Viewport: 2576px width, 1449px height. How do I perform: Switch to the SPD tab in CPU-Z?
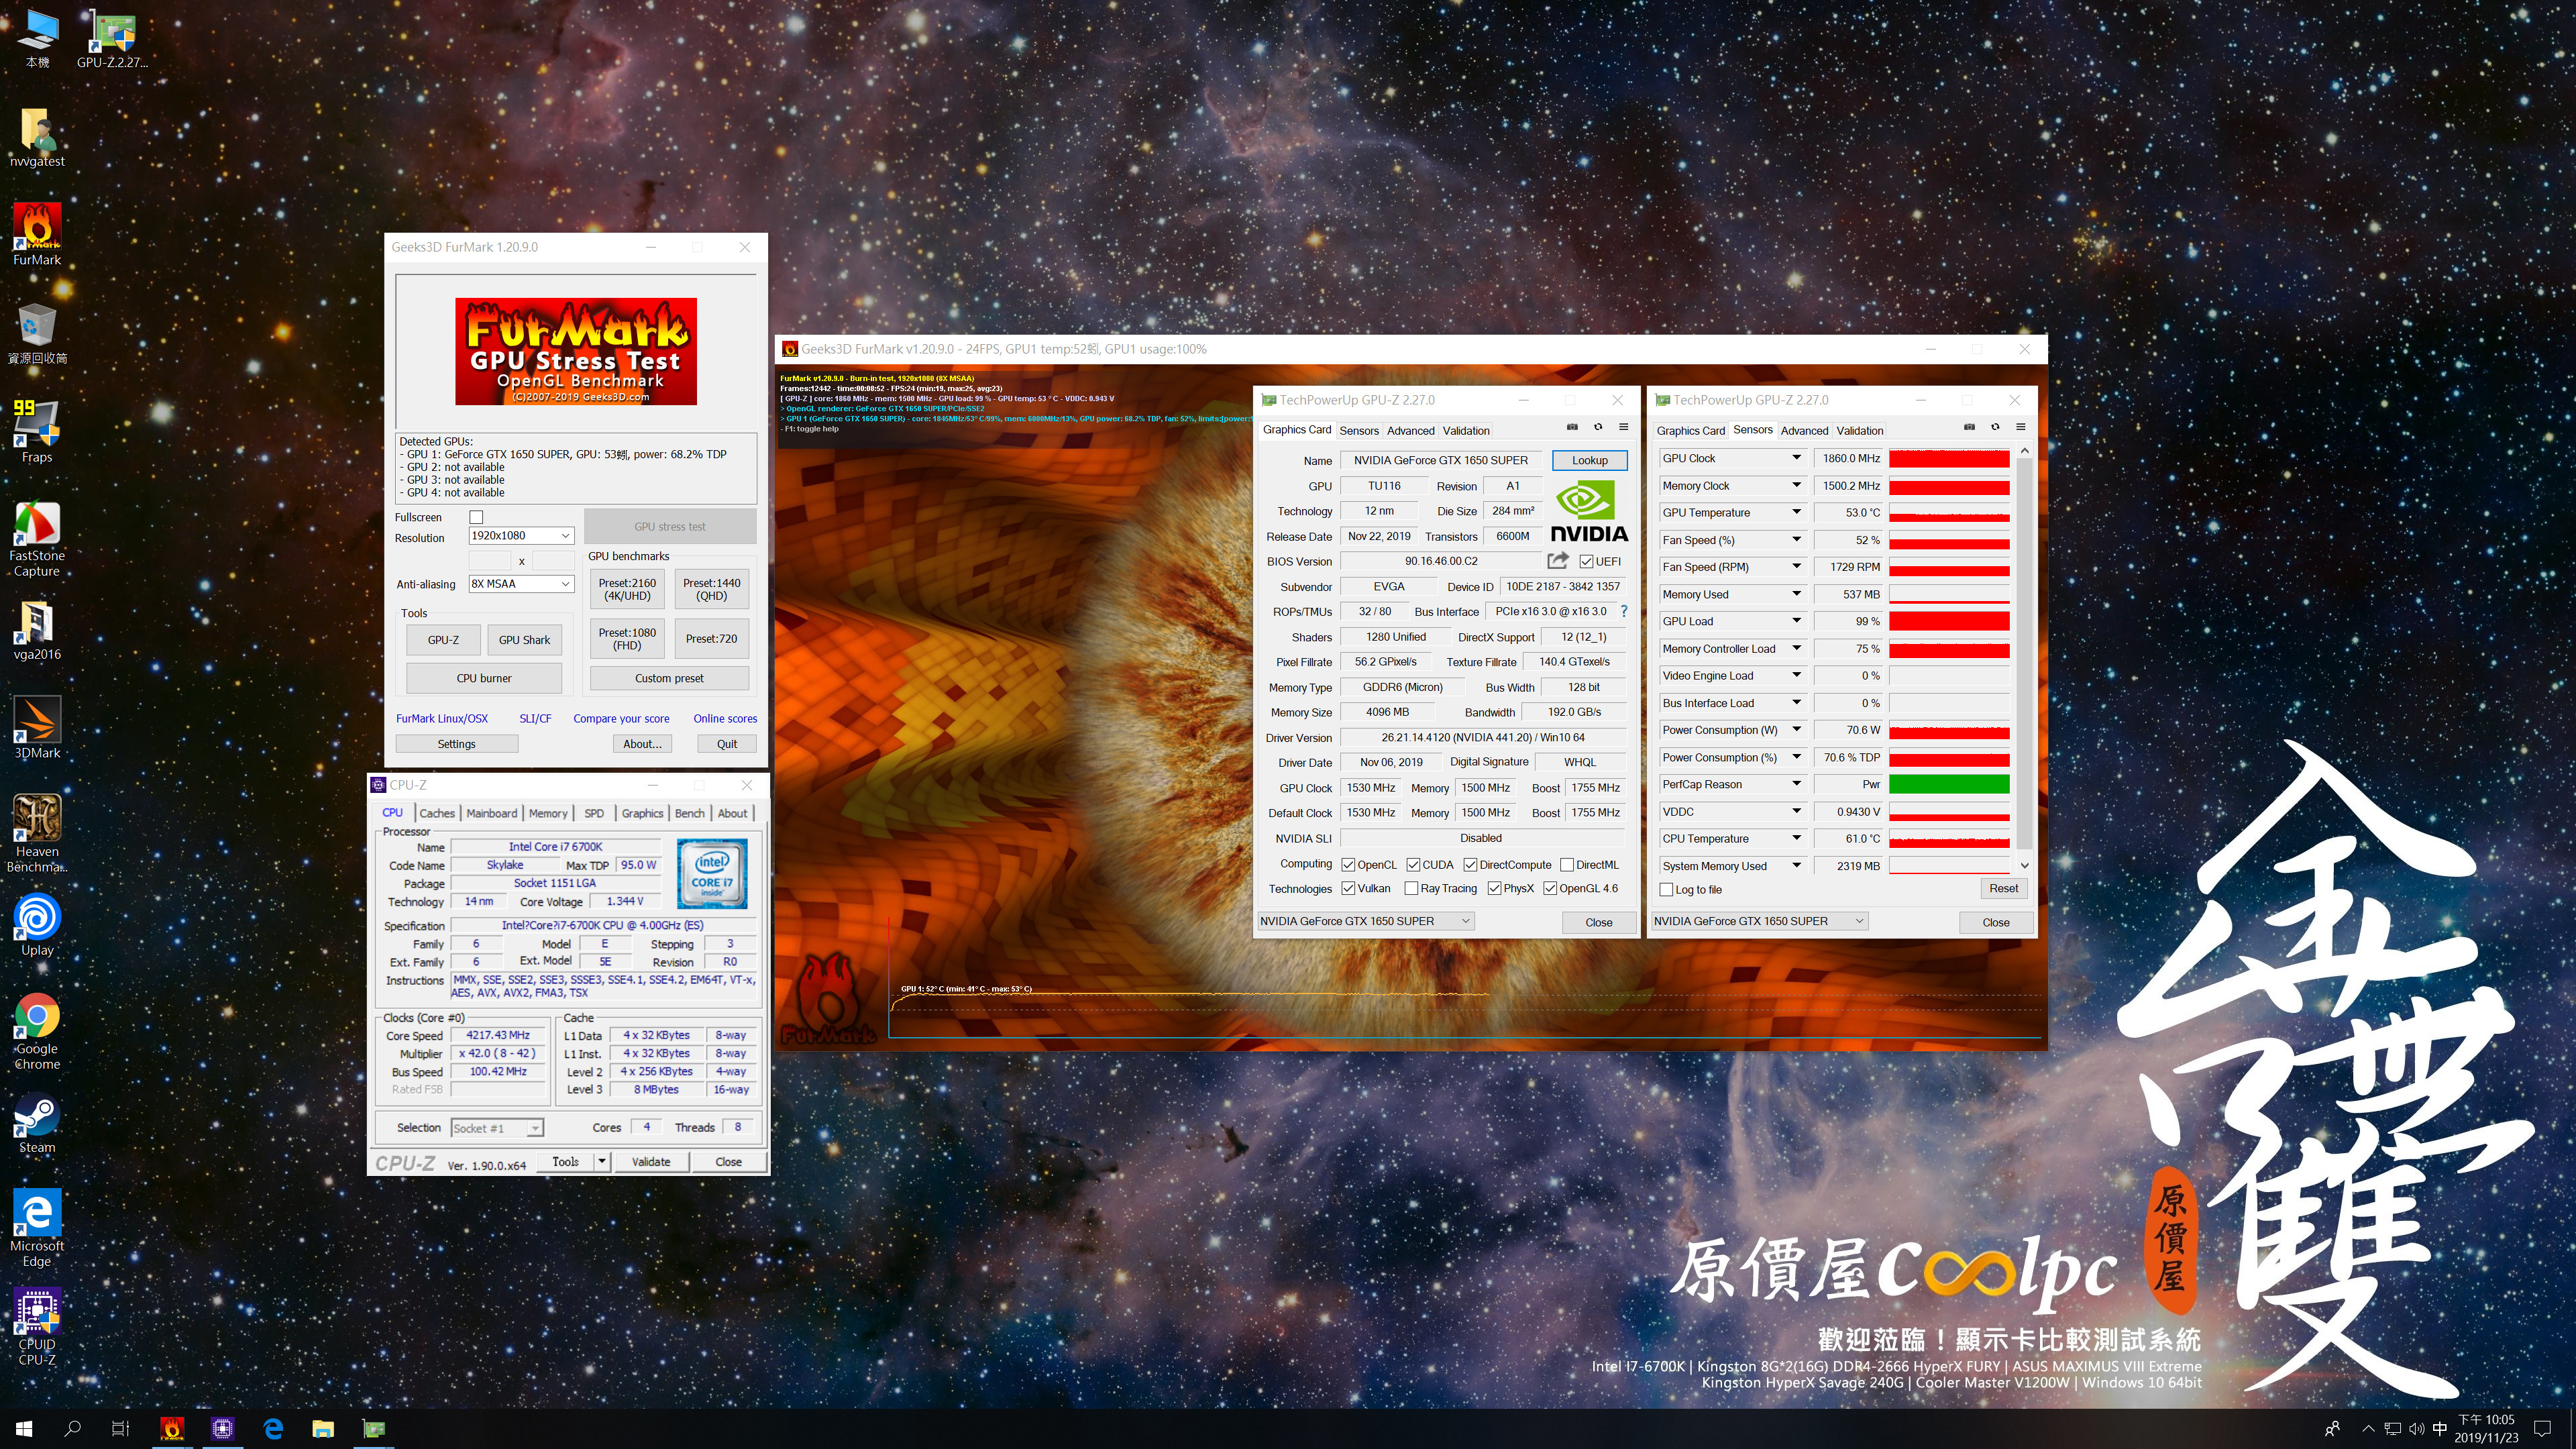594,813
